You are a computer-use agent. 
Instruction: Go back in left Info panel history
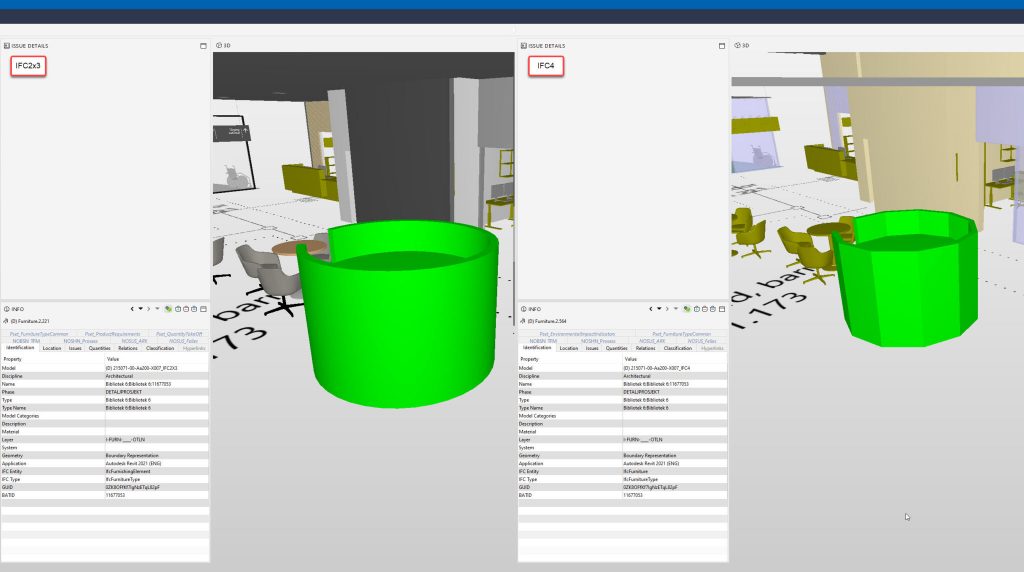pyautogui.click(x=133, y=309)
